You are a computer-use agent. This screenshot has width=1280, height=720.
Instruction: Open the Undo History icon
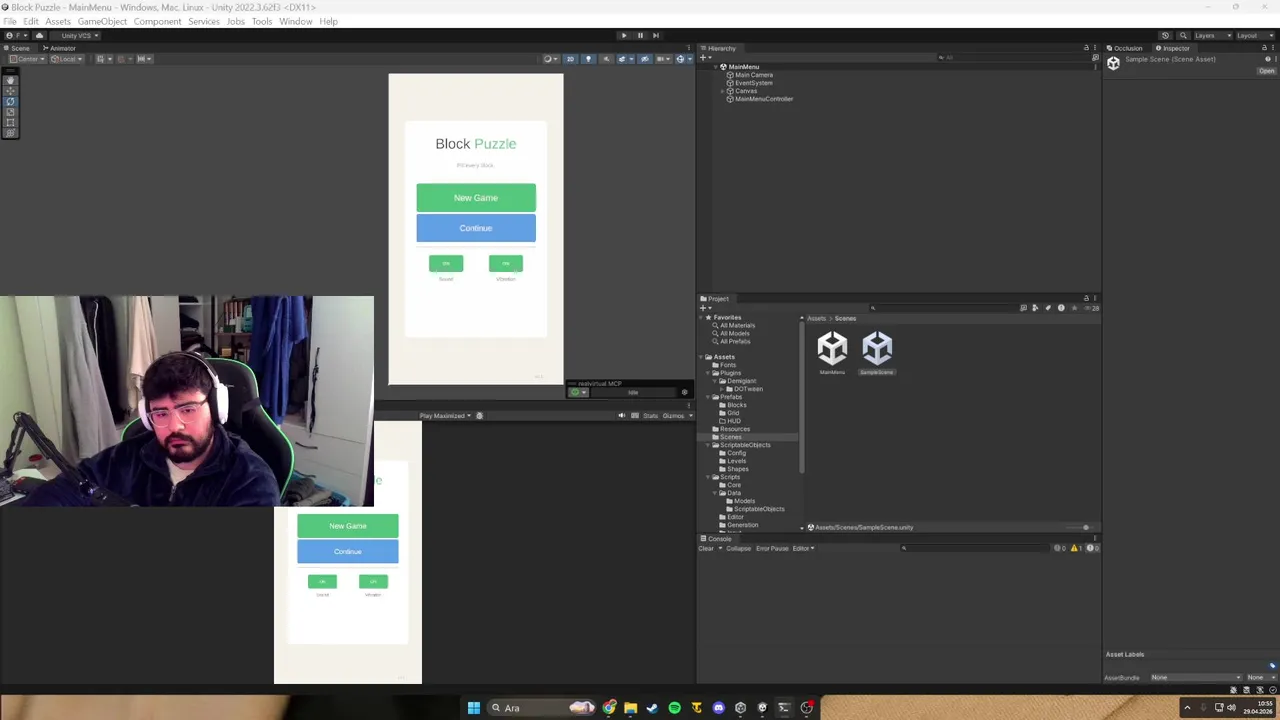click(x=1165, y=35)
